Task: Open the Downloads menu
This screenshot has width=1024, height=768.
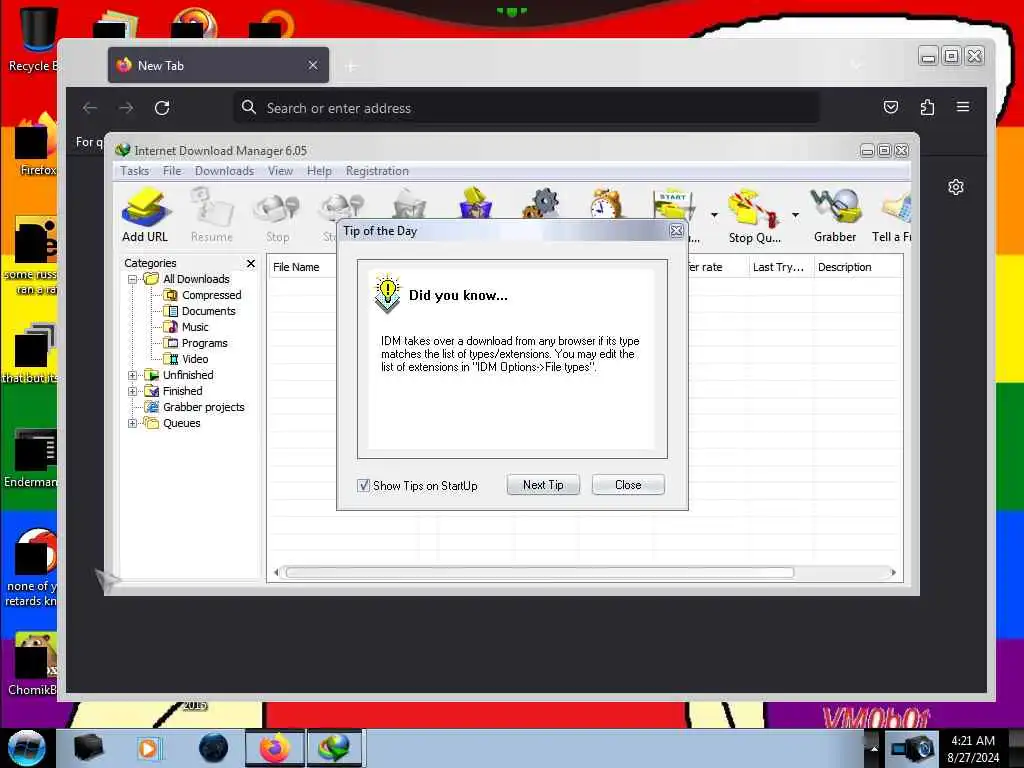Action: (x=225, y=171)
